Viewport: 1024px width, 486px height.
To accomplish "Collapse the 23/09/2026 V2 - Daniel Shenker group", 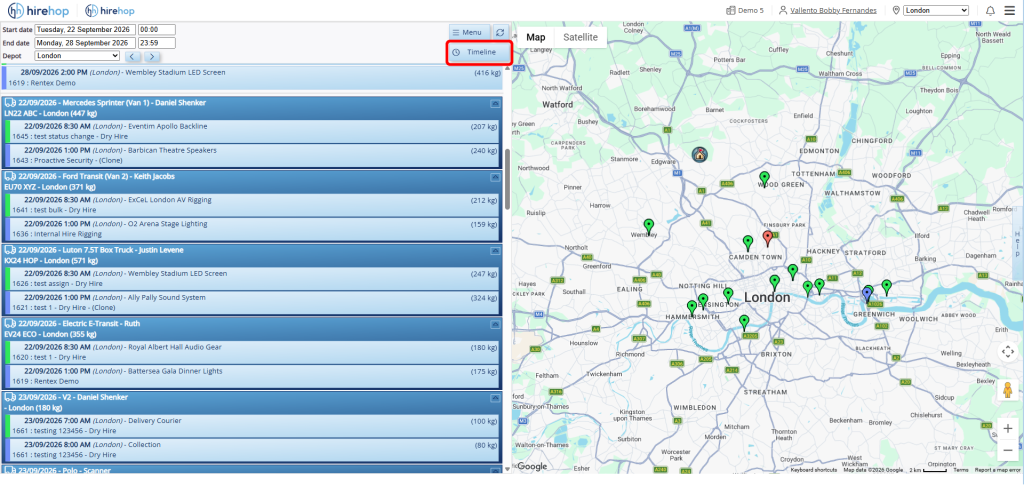I will pyautogui.click(x=495, y=398).
